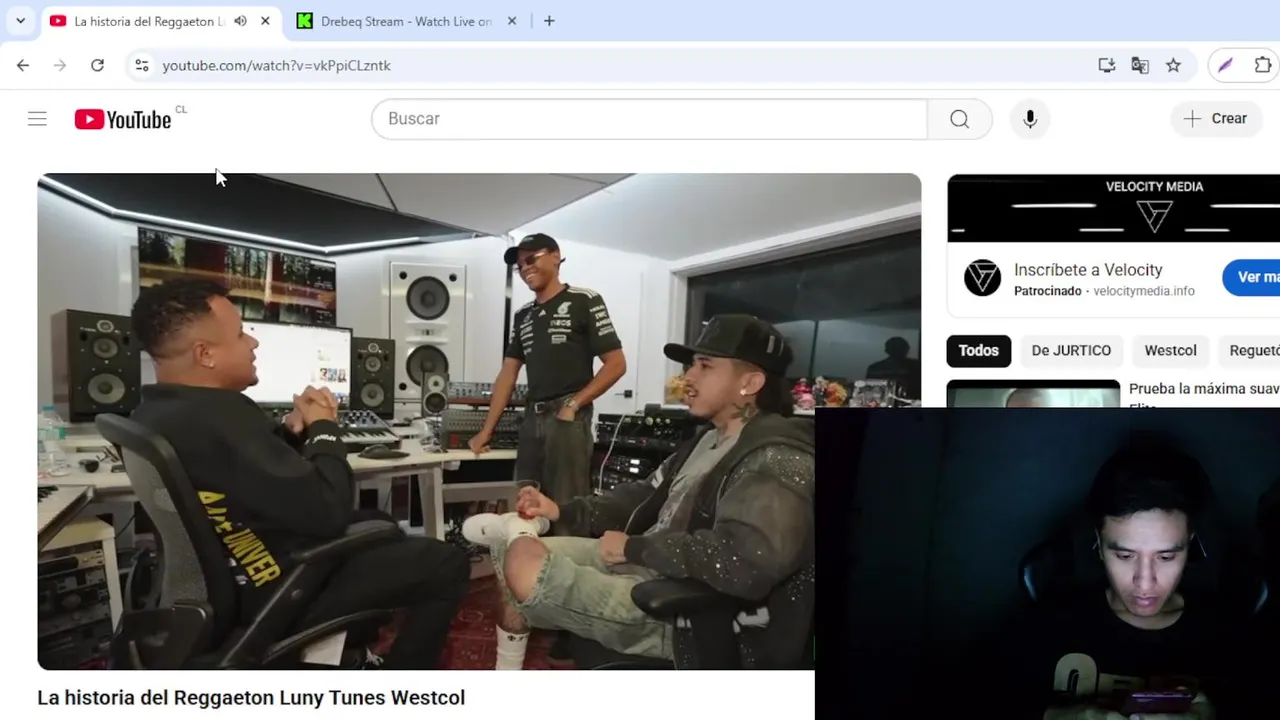This screenshot has width=1280, height=720.
Task: Open the purple pen extension icon
Action: point(1226,65)
